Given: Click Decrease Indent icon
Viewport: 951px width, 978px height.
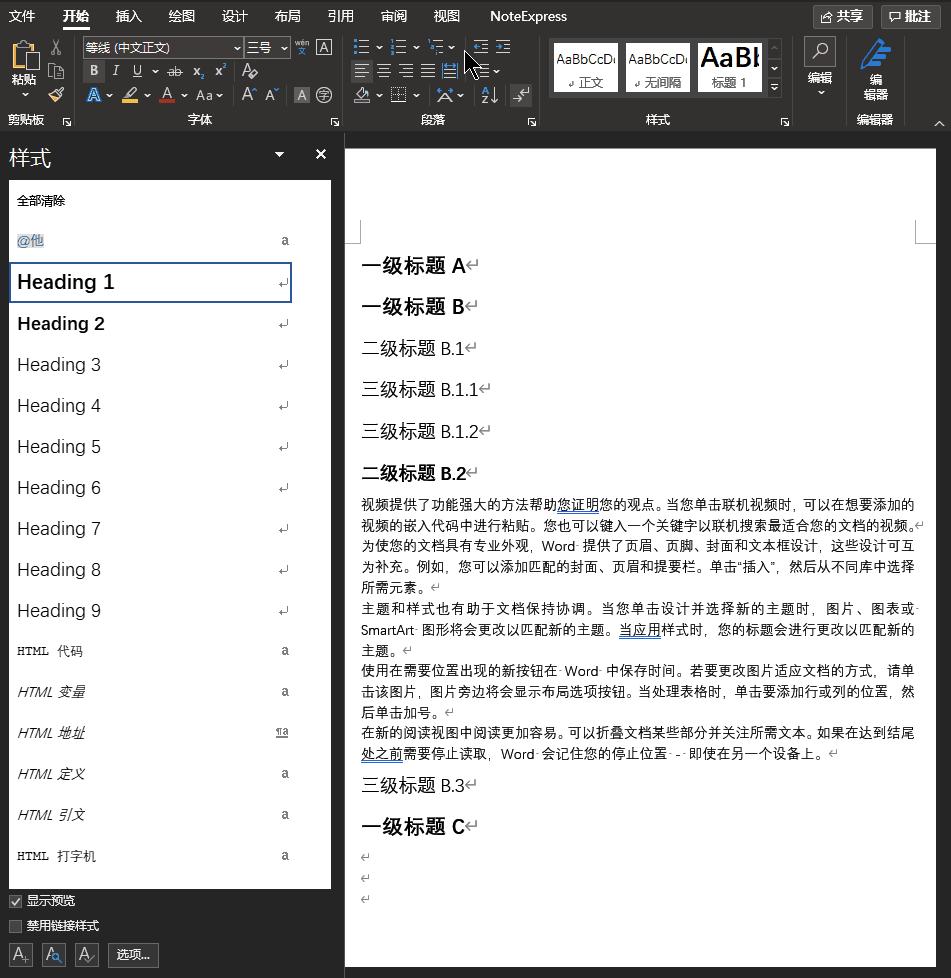Looking at the screenshot, I should pos(481,47).
